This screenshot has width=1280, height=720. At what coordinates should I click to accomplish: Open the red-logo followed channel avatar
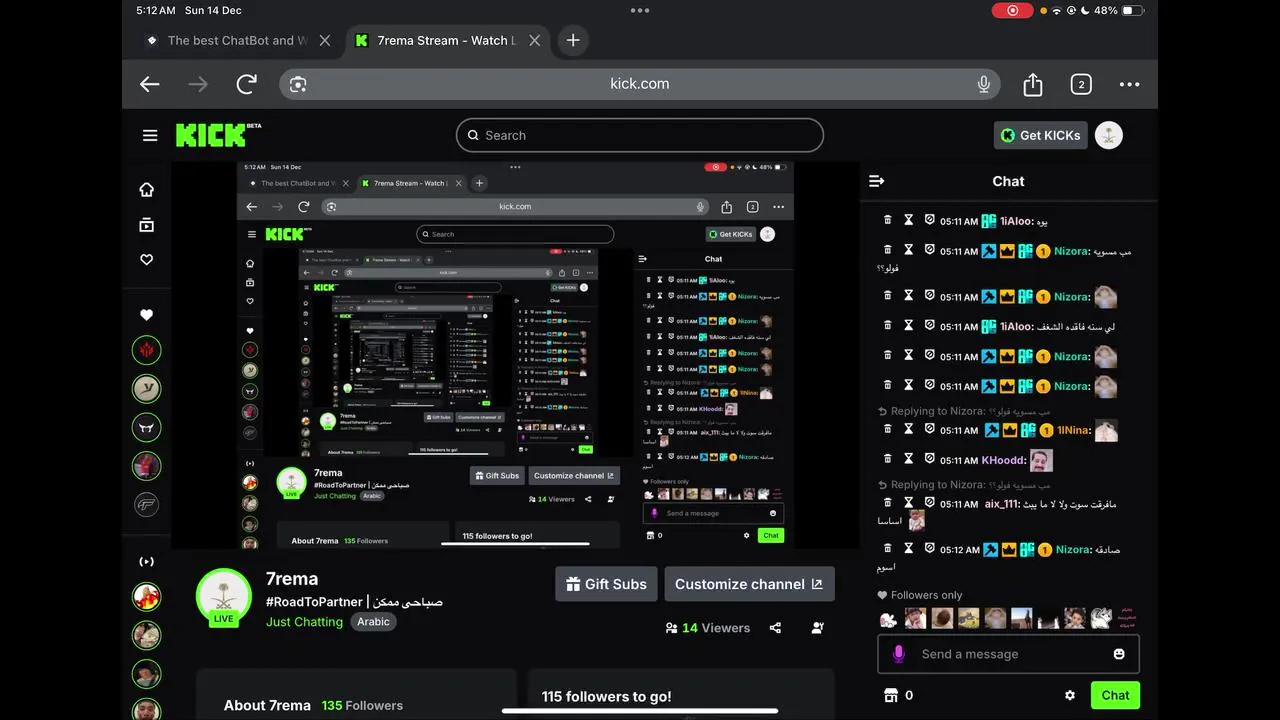pyautogui.click(x=147, y=350)
